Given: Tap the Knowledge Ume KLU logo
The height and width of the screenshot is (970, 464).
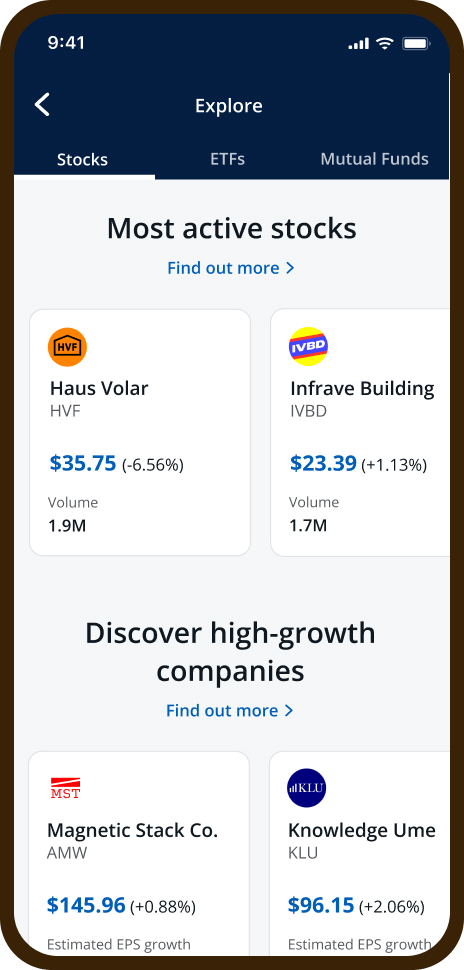Looking at the screenshot, I should 307,788.
